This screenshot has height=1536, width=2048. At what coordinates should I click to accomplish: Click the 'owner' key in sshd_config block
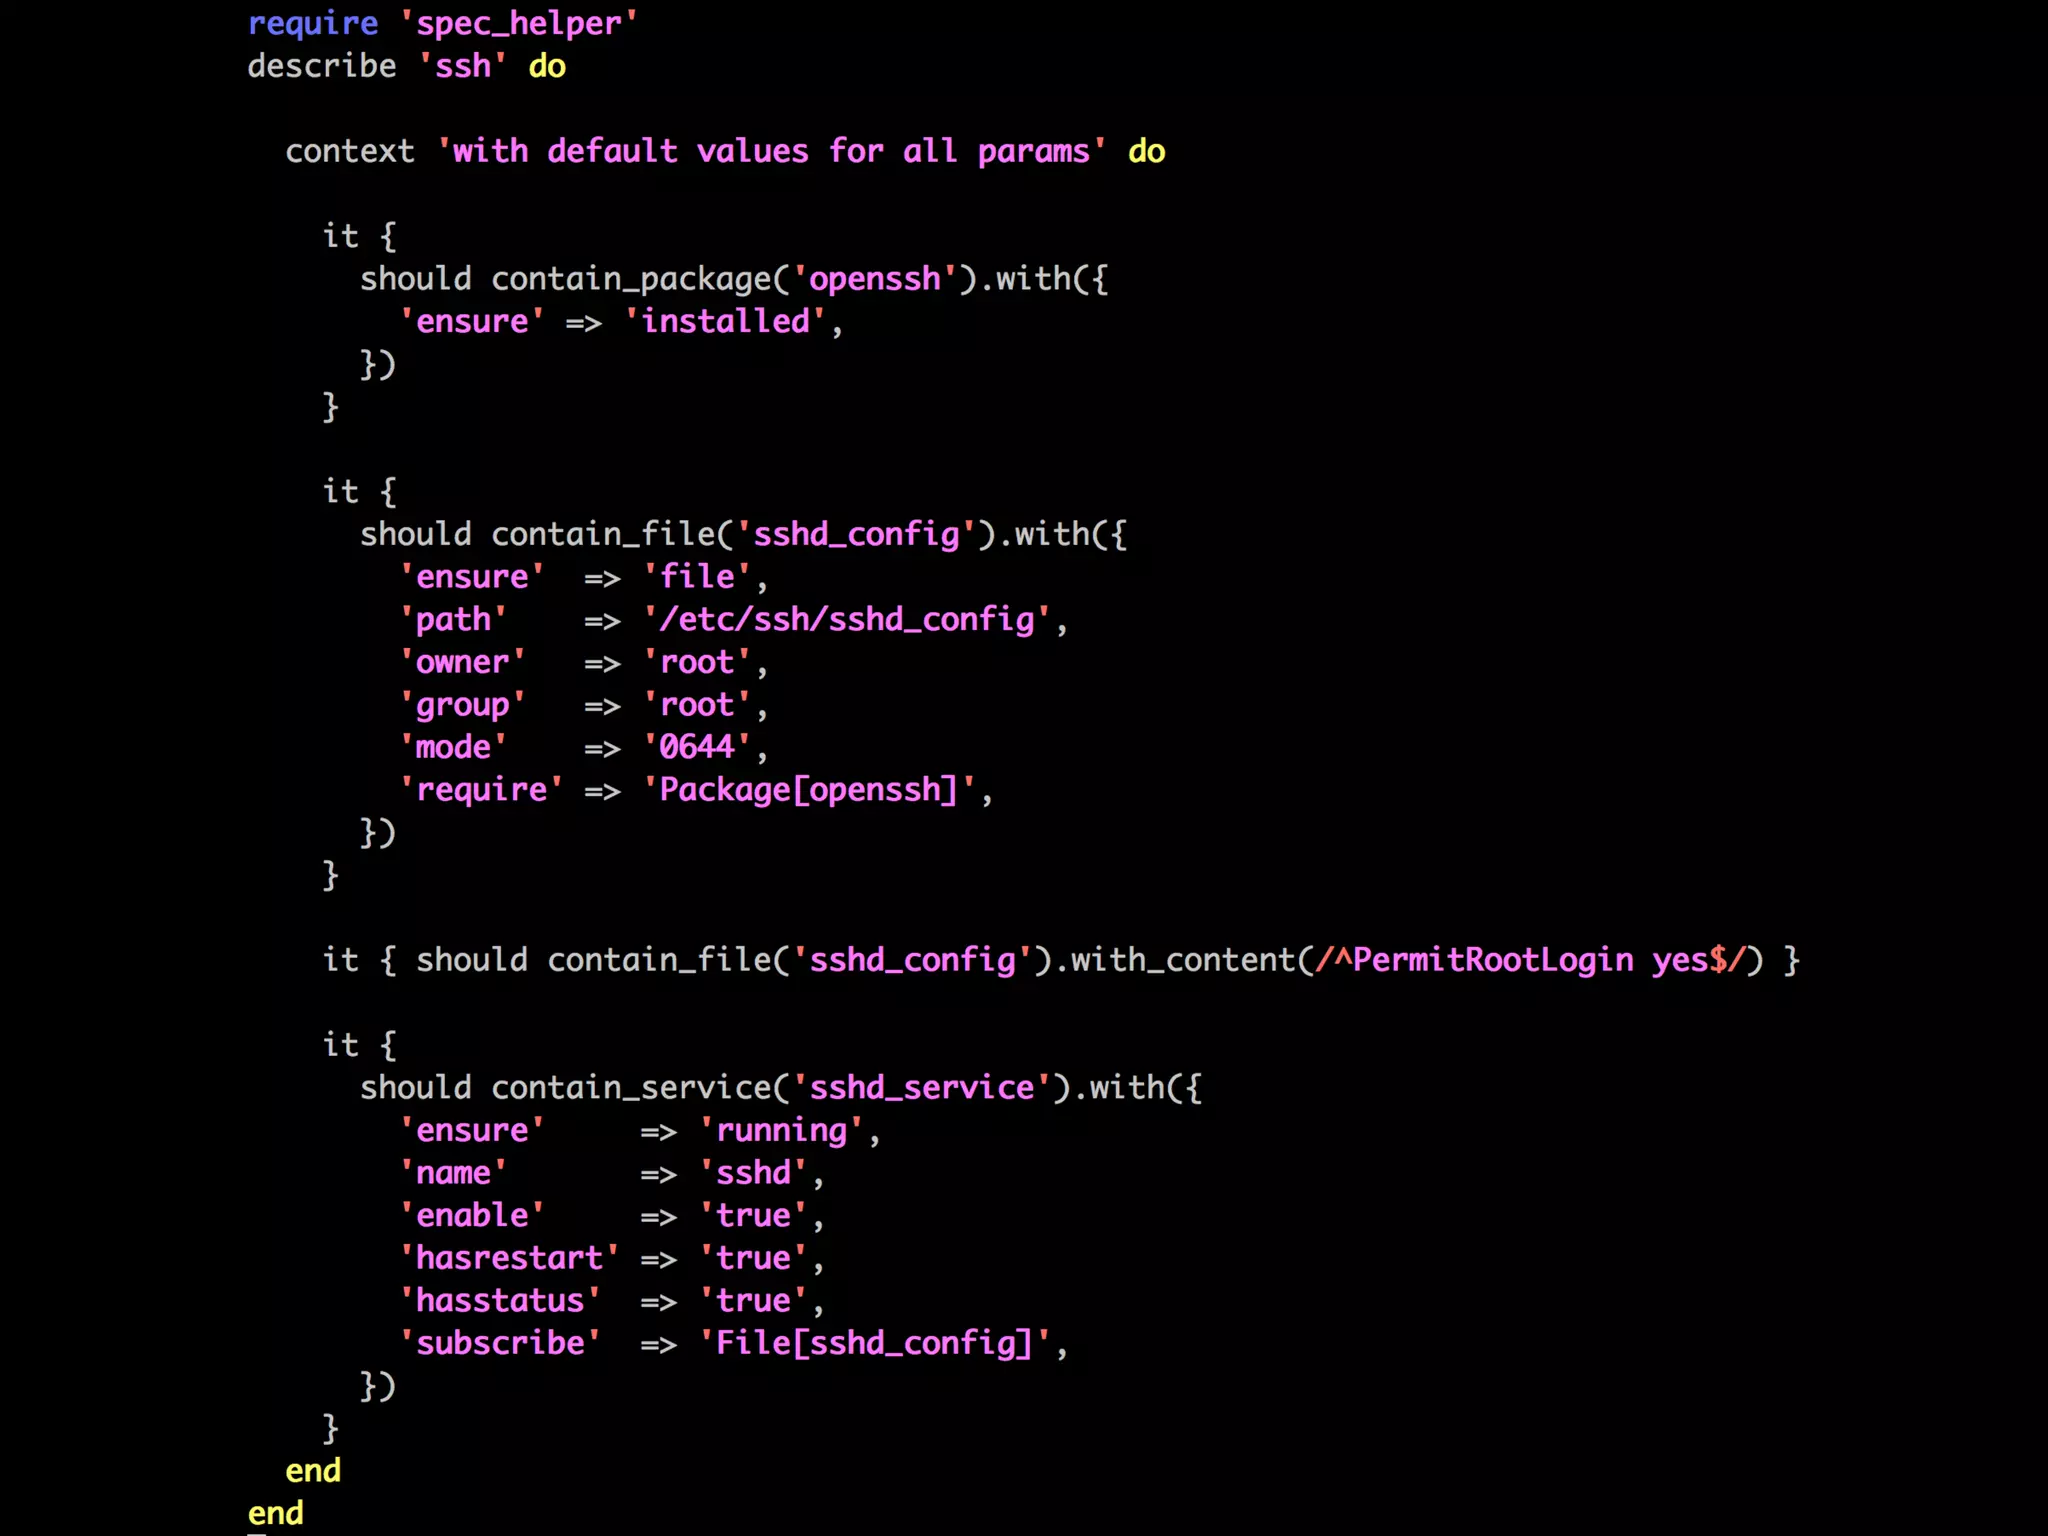tap(462, 662)
